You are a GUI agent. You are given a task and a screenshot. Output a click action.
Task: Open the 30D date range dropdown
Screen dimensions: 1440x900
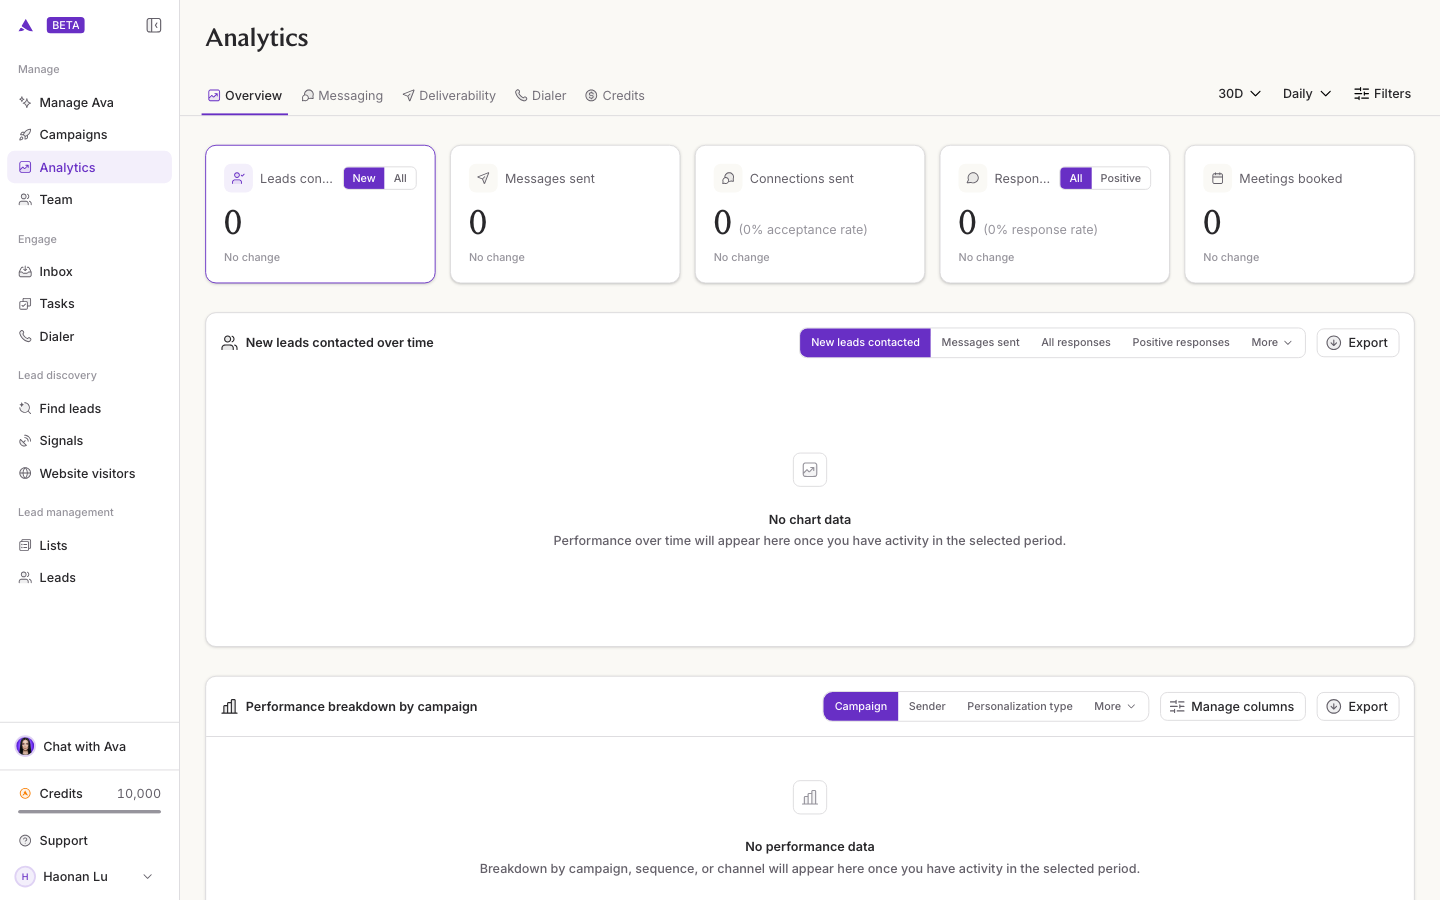point(1239,94)
